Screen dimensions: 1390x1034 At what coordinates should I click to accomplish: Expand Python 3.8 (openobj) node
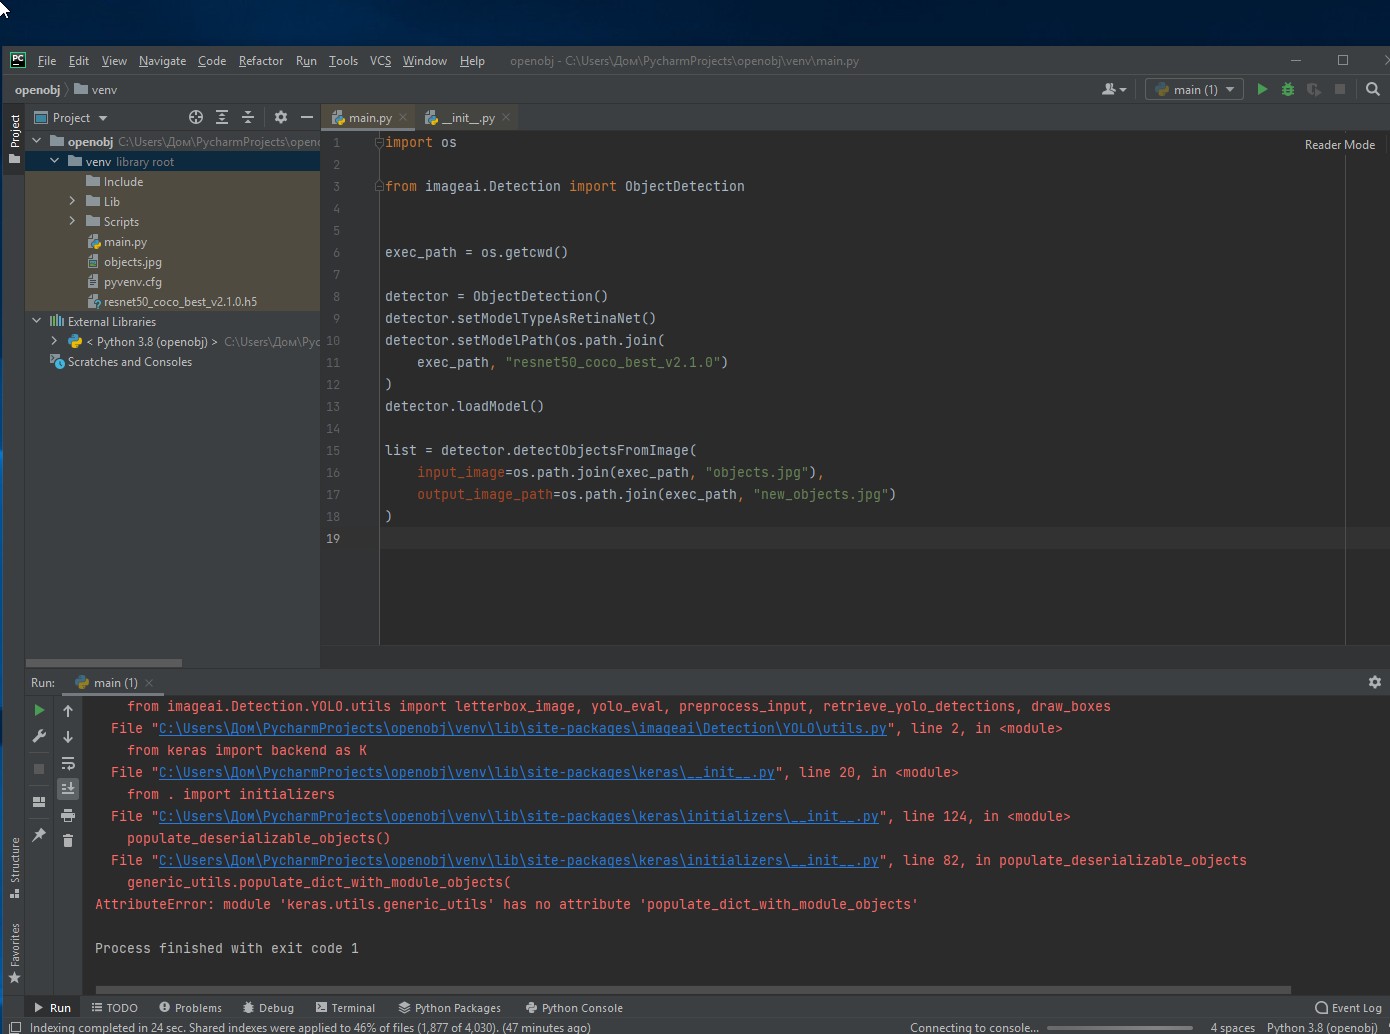[55, 341]
